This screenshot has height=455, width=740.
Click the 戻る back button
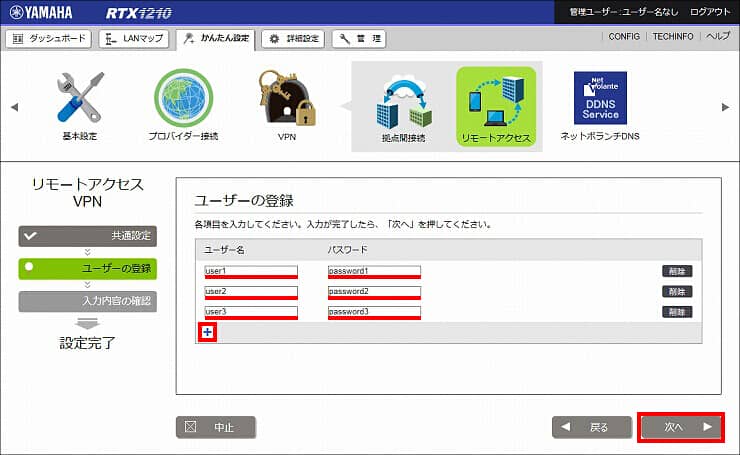click(x=592, y=427)
